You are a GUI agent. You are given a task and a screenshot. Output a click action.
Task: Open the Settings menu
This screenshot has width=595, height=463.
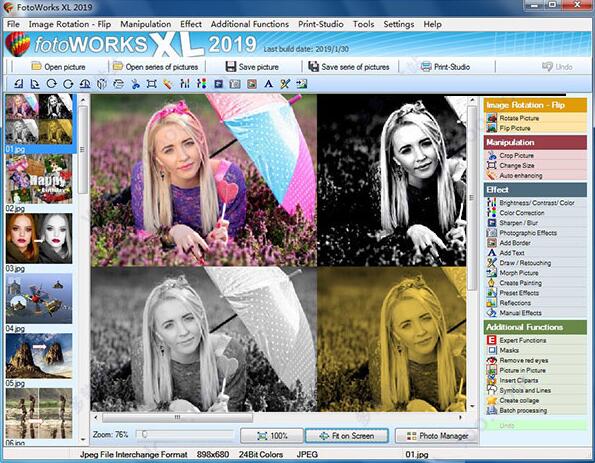coord(399,24)
